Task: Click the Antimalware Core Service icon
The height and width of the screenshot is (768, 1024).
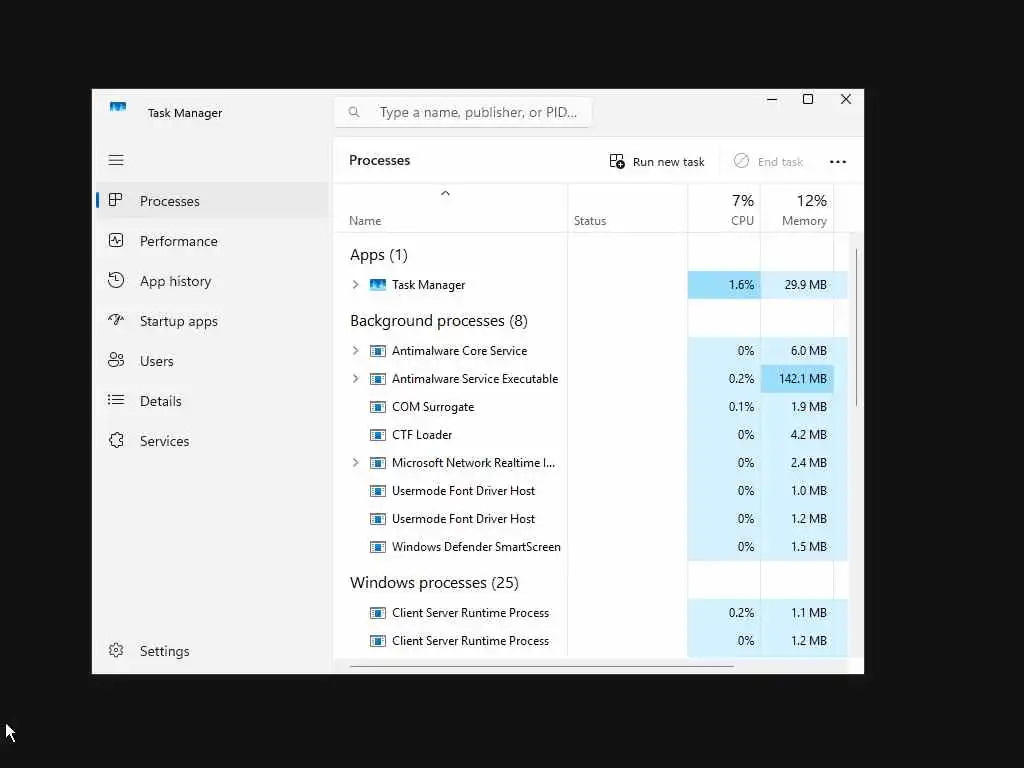Action: pyautogui.click(x=378, y=351)
